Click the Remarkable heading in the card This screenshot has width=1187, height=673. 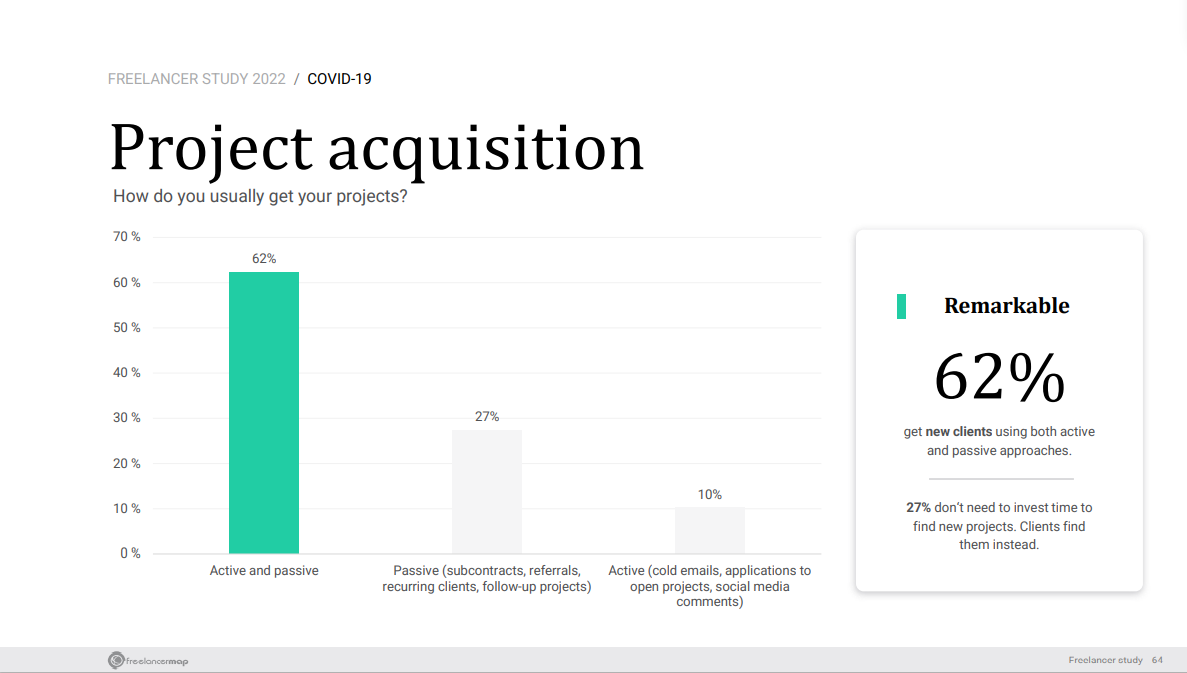tap(1006, 306)
